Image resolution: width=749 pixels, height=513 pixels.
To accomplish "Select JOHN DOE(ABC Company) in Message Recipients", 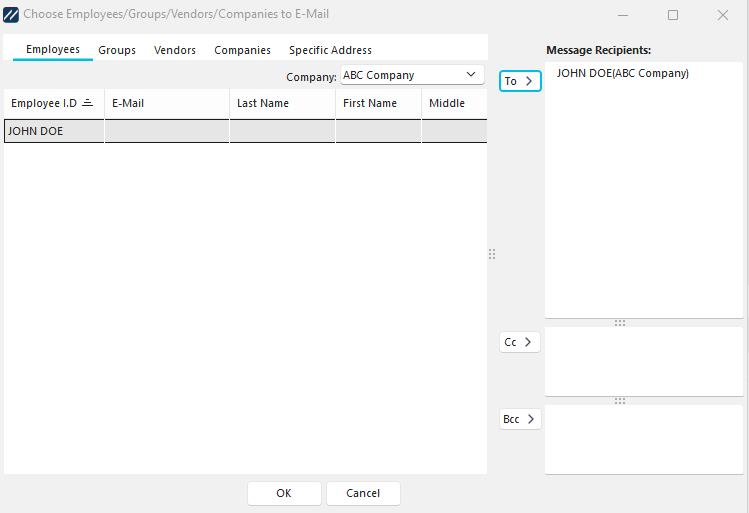I will (x=622, y=74).
